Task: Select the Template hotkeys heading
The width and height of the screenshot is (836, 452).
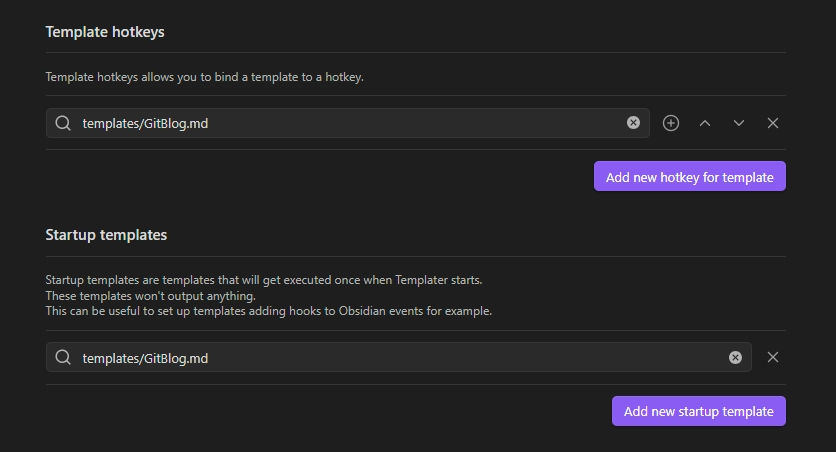Action: click(105, 32)
